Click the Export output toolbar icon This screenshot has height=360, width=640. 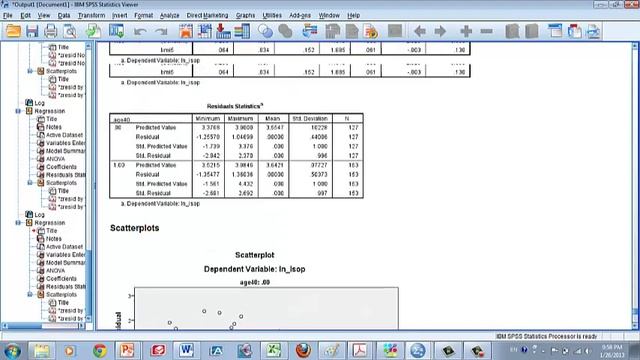pos(93,31)
